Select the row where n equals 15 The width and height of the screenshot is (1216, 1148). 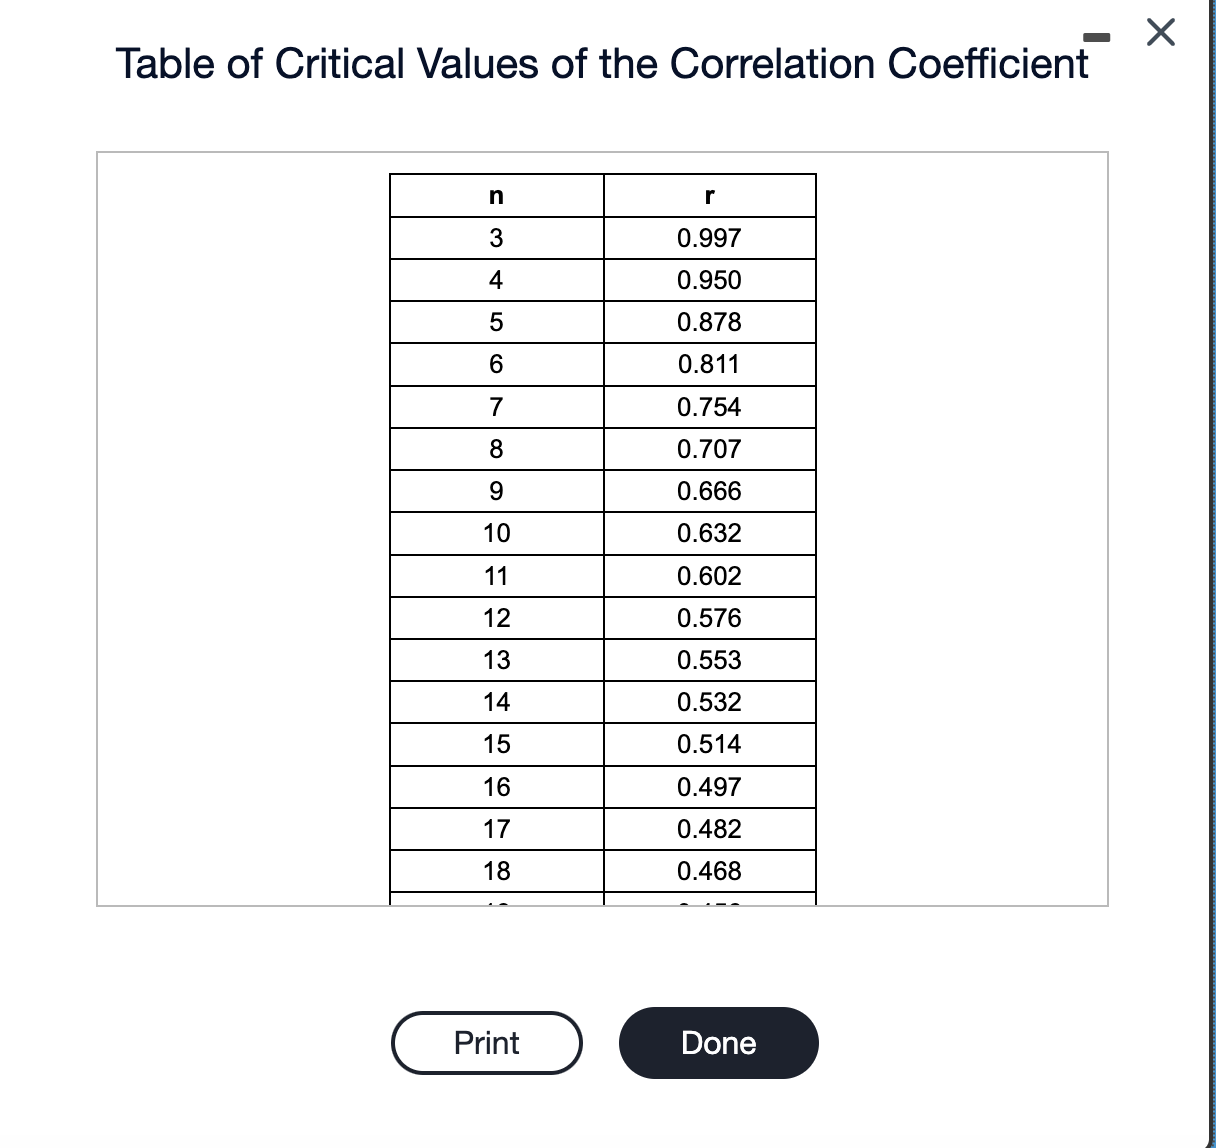click(497, 743)
